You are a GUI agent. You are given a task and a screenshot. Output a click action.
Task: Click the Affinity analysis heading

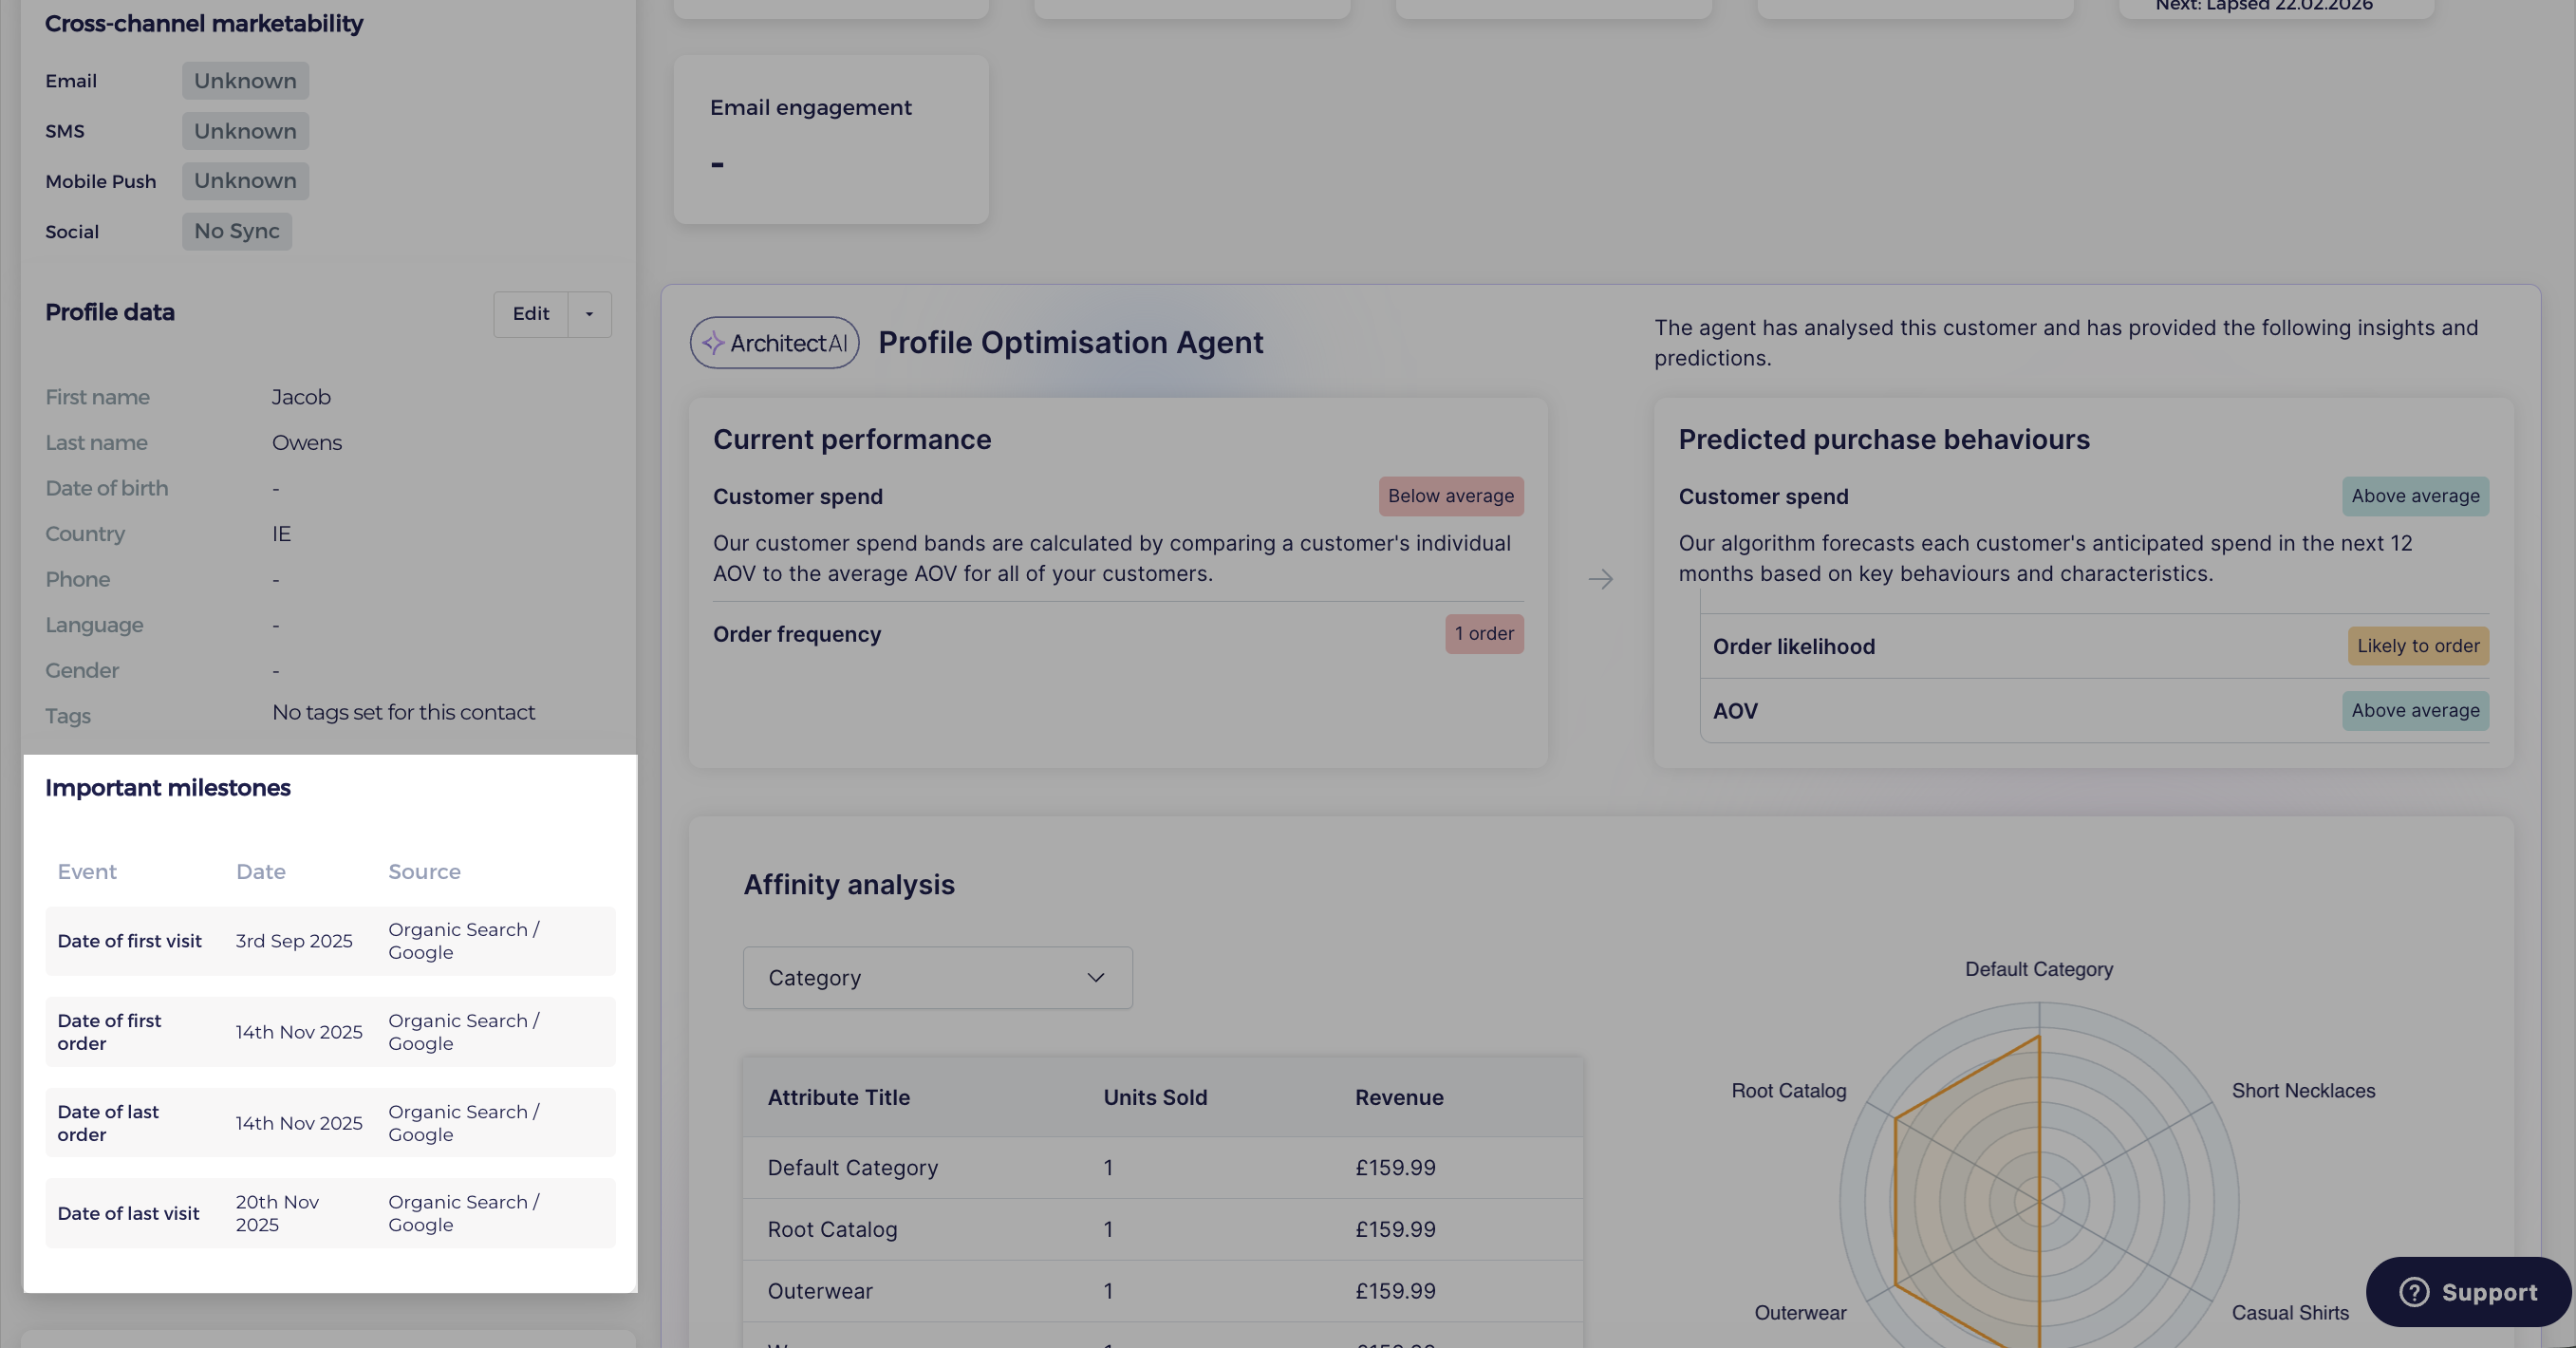[x=849, y=885]
